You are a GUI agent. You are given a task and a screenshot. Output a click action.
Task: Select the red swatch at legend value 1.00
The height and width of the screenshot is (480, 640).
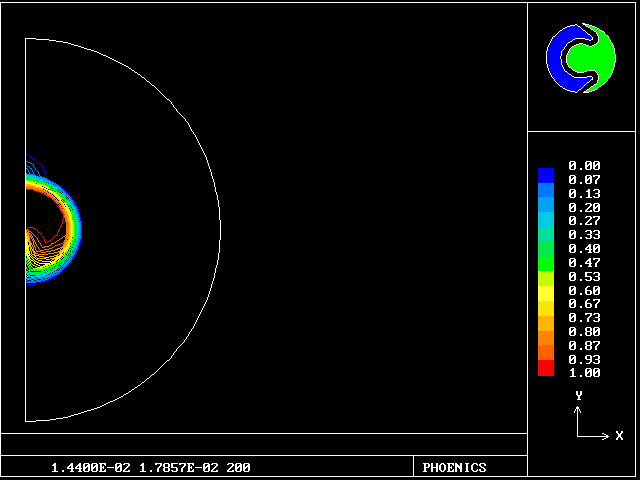click(x=545, y=369)
